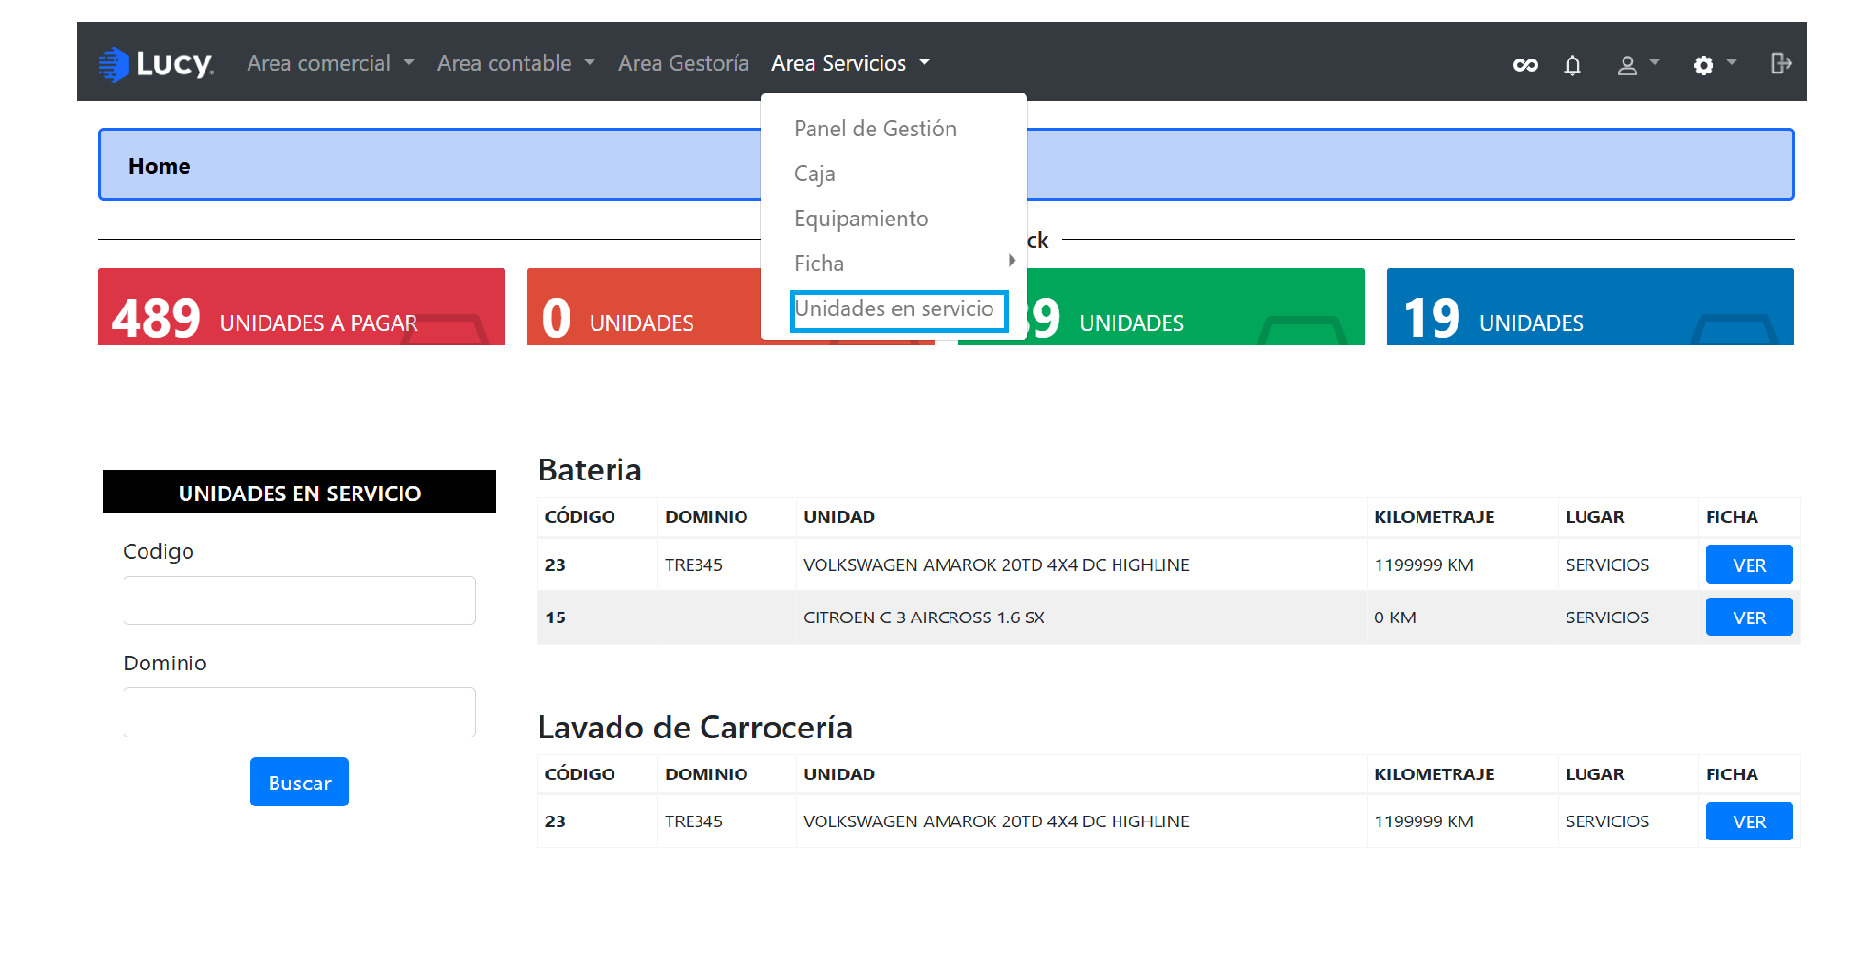Image resolution: width=1867 pixels, height=957 pixels.
Task: Click TRE345 domain in Bateria table
Action: coord(694,565)
